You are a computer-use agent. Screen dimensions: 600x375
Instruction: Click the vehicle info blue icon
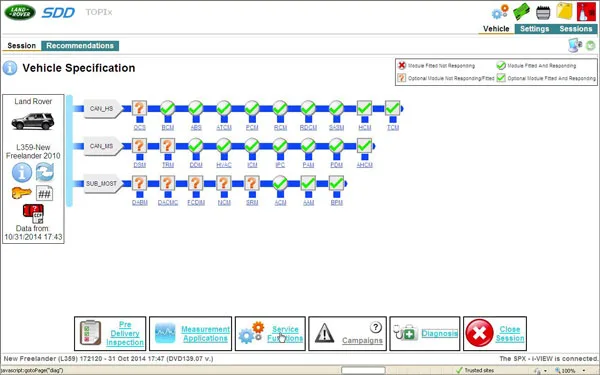[x=22, y=172]
